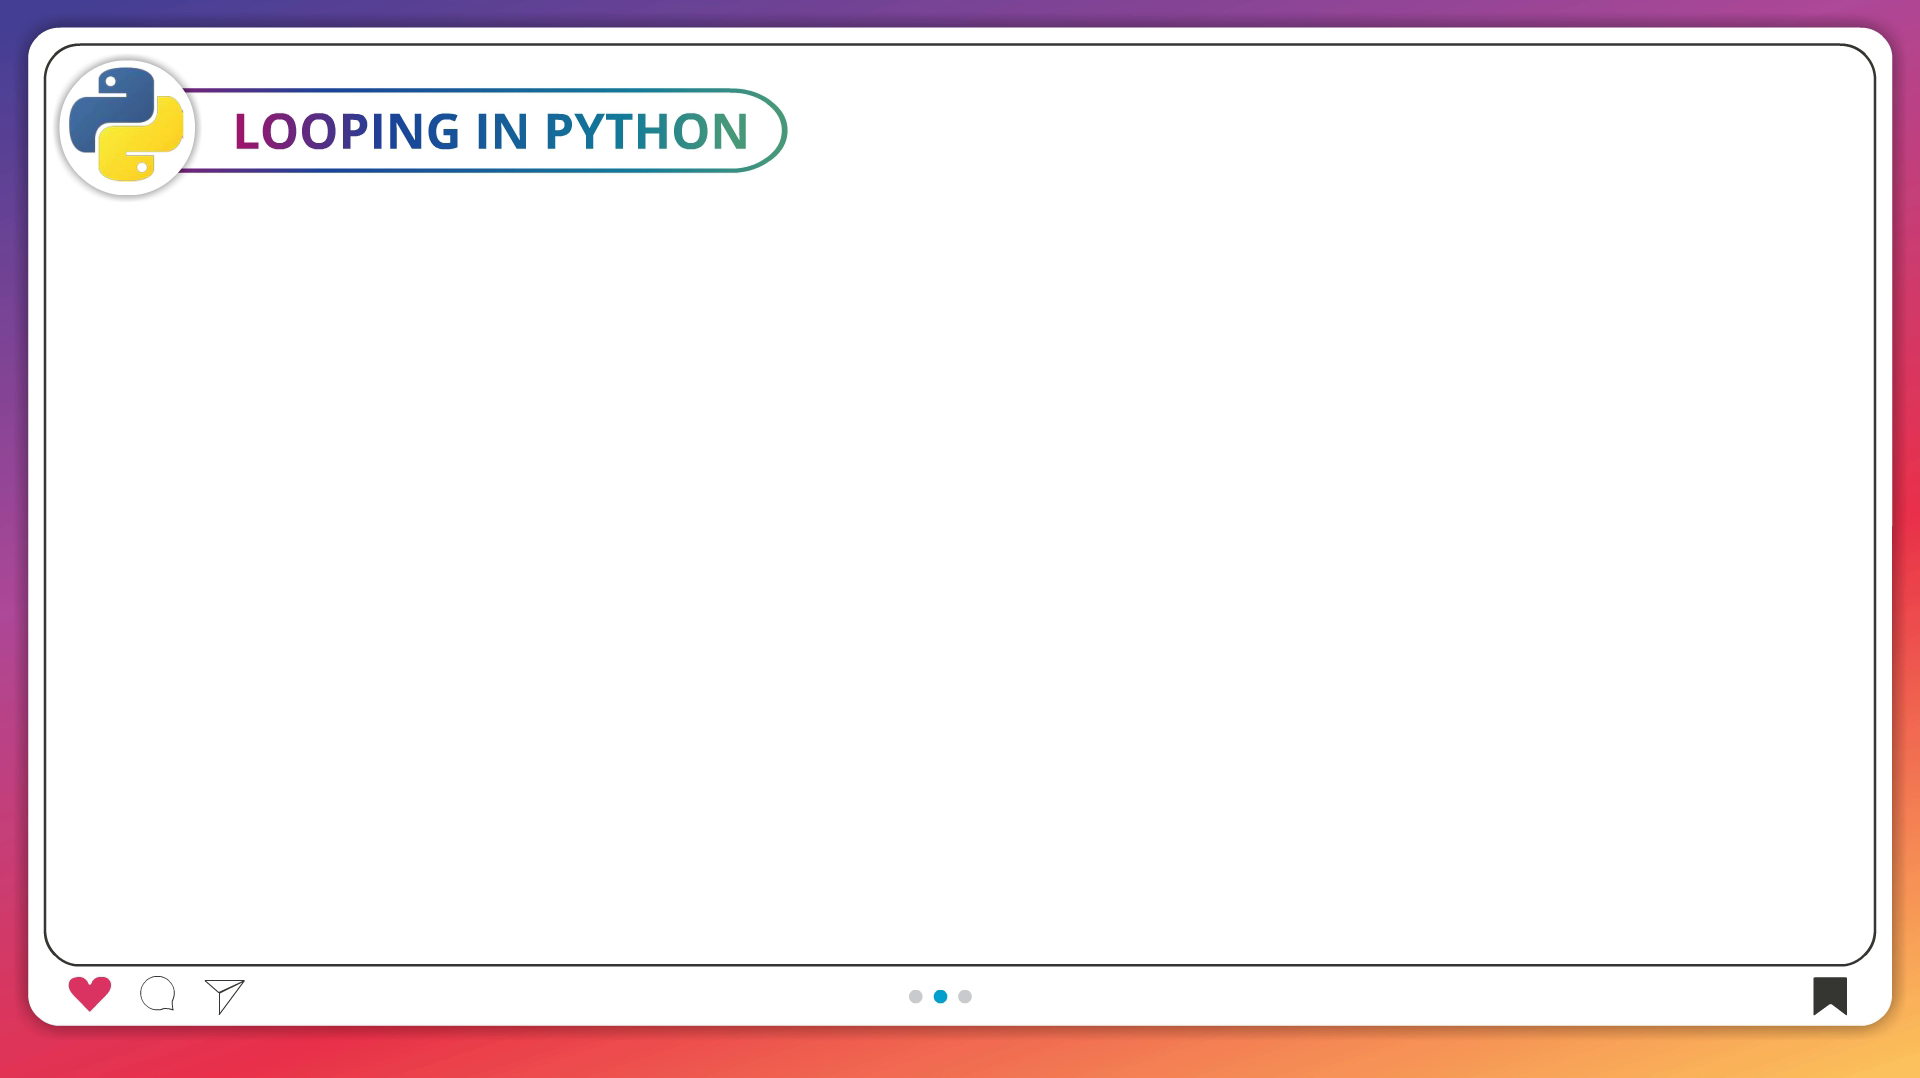Click the Python logo
Screen dimensions: 1920x1078
[x=127, y=127]
